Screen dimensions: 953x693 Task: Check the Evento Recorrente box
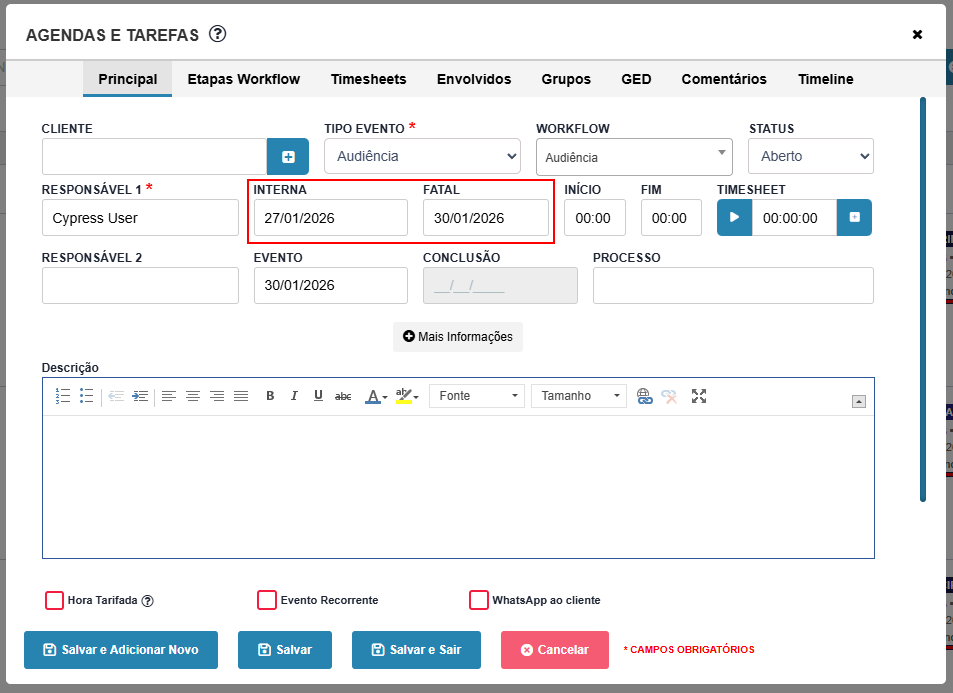[267, 600]
